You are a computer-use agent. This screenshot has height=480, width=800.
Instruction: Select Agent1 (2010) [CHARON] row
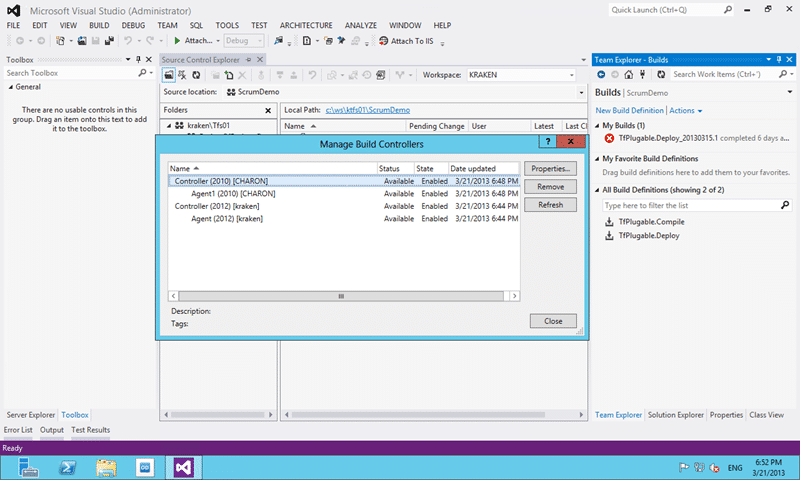344,194
